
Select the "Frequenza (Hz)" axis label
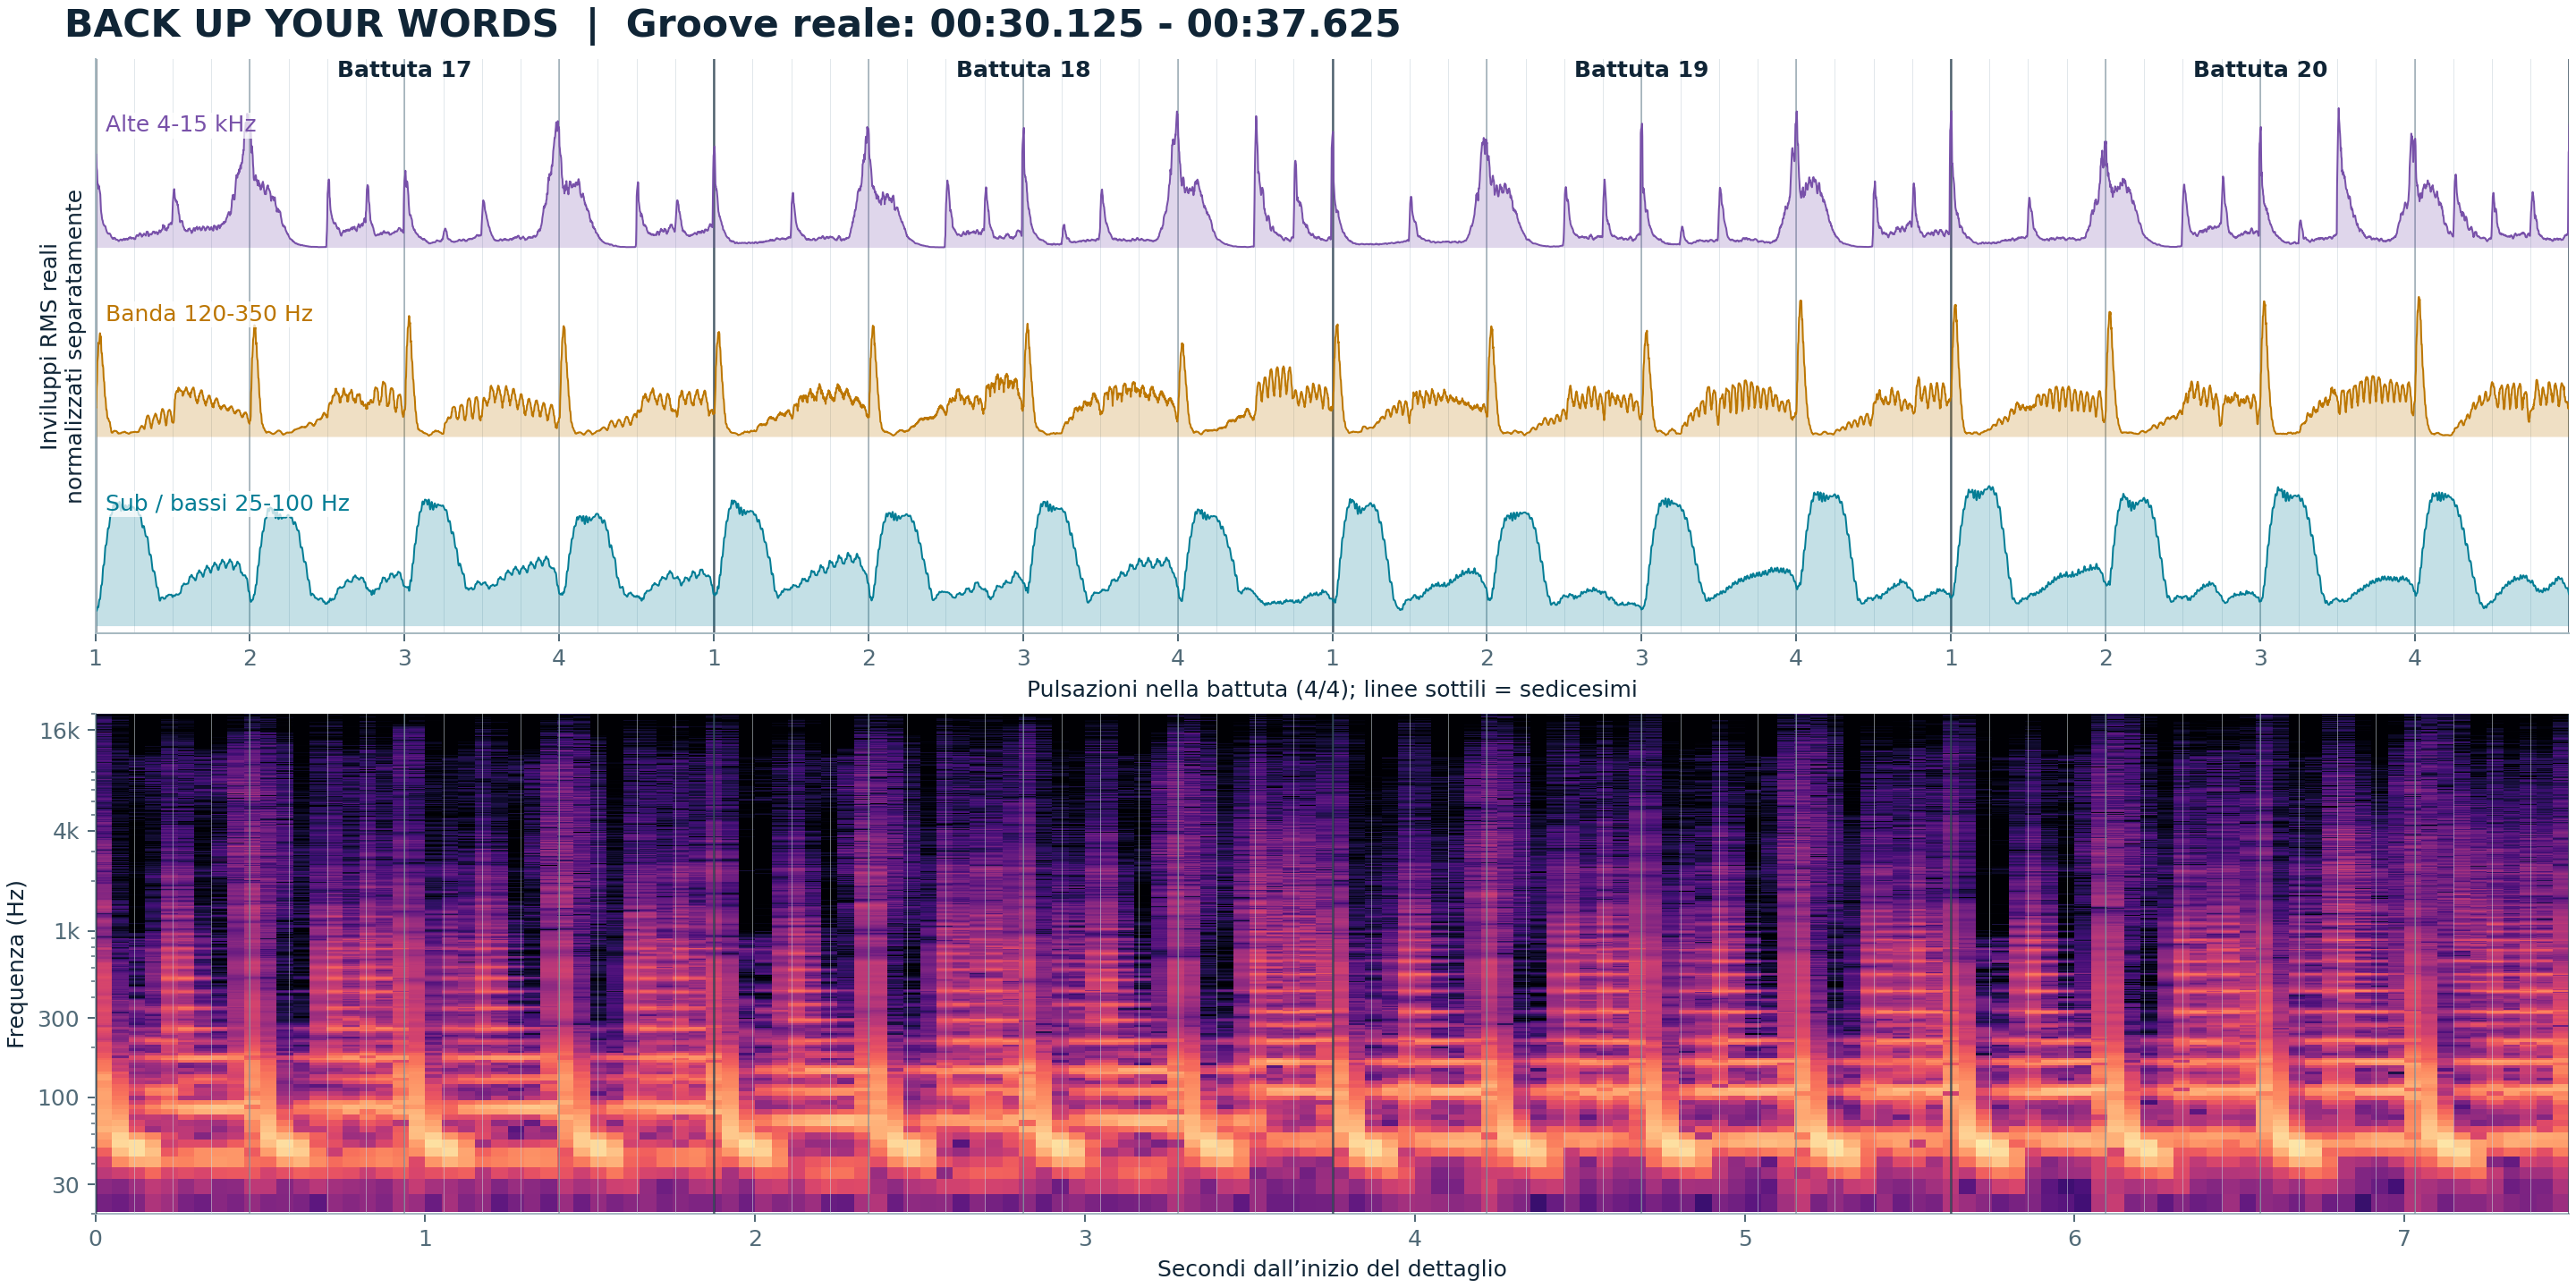click(x=15, y=964)
